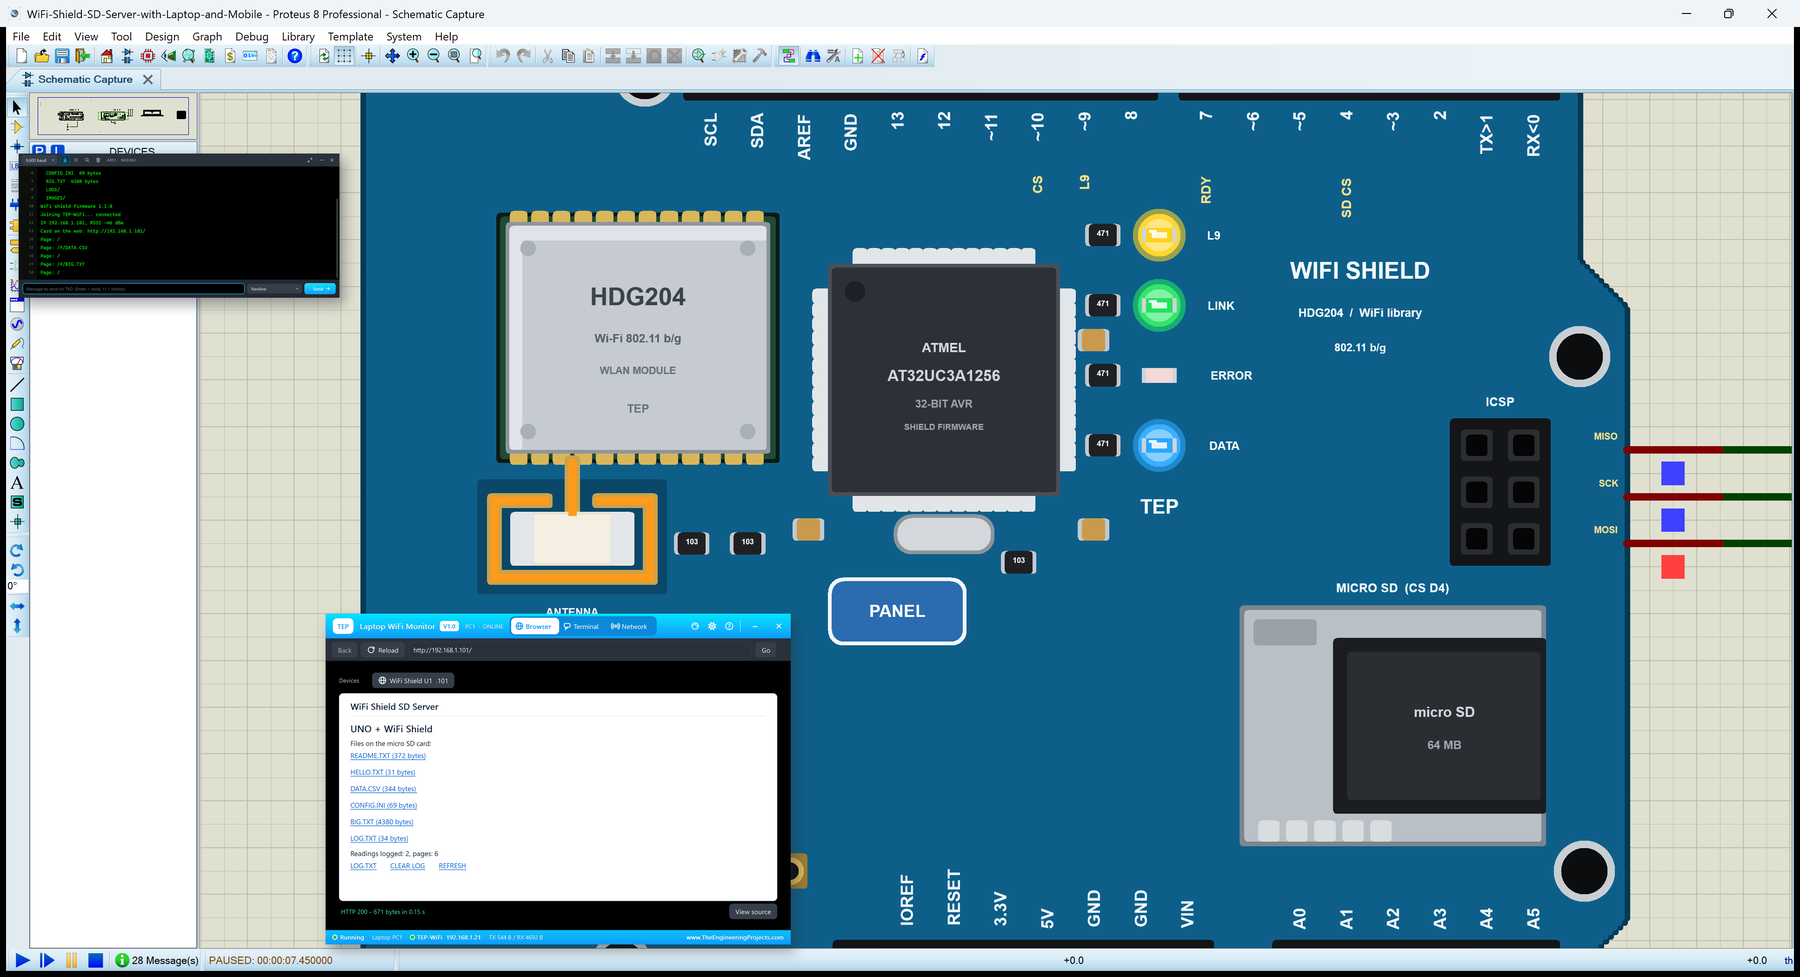This screenshot has height=977, width=1800.
Task: Click the Cut scissors icon
Action: pos(547,56)
